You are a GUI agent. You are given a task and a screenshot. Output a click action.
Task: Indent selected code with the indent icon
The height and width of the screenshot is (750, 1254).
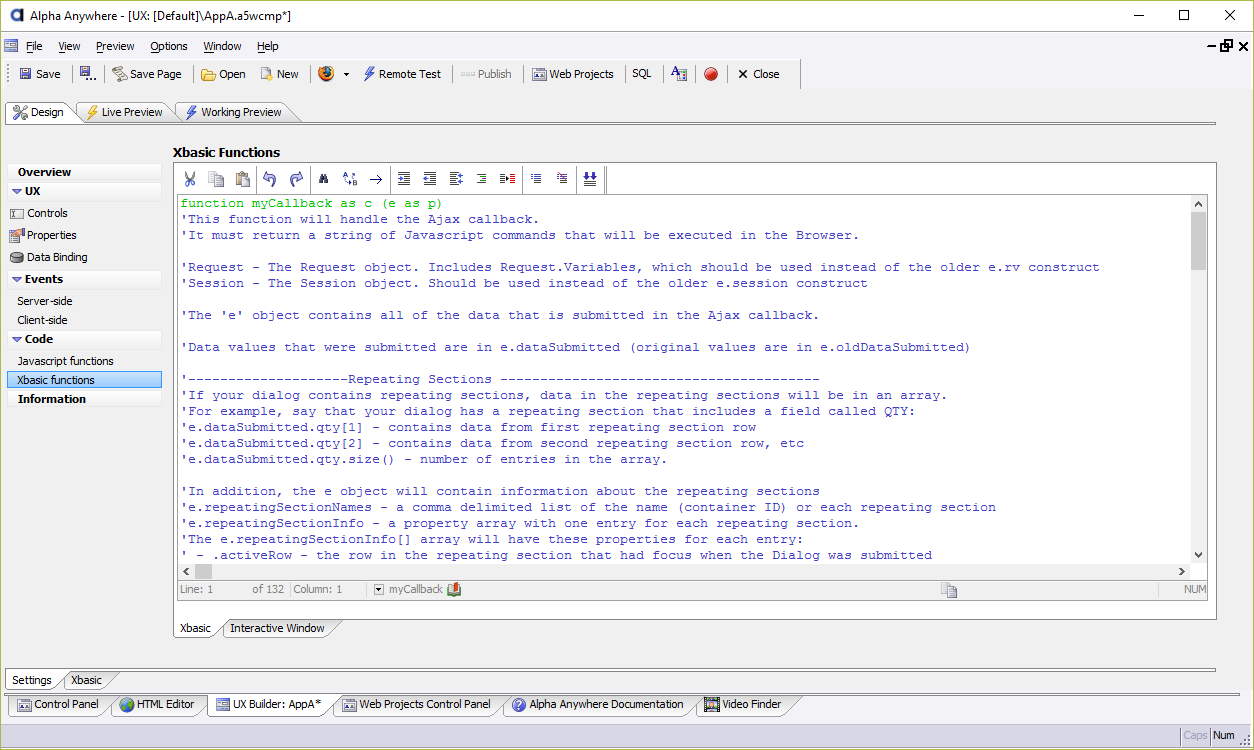(x=404, y=179)
